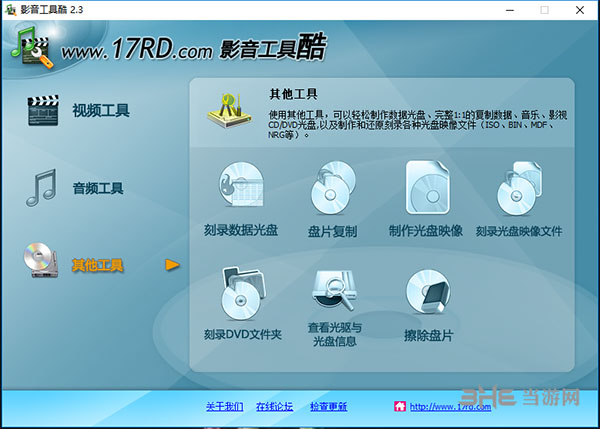Select the 其他工具 category label
This screenshot has width=600, height=429.
98,265
